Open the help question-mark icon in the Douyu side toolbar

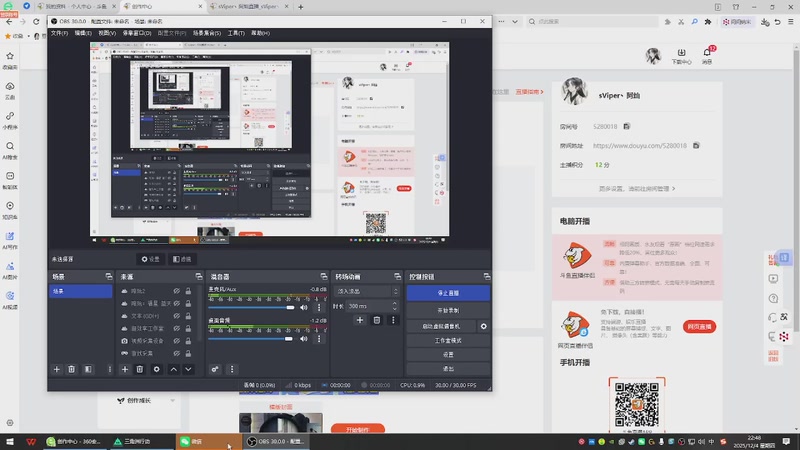pyautogui.click(x=773, y=298)
